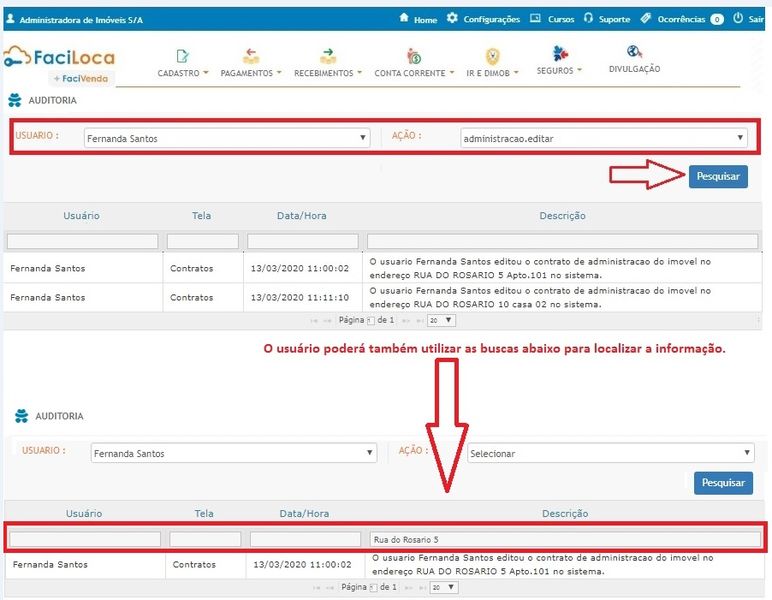Screen dimensions: 772x600
Task: Open Ação dropdown showing administracao.editar
Action: pos(603,138)
